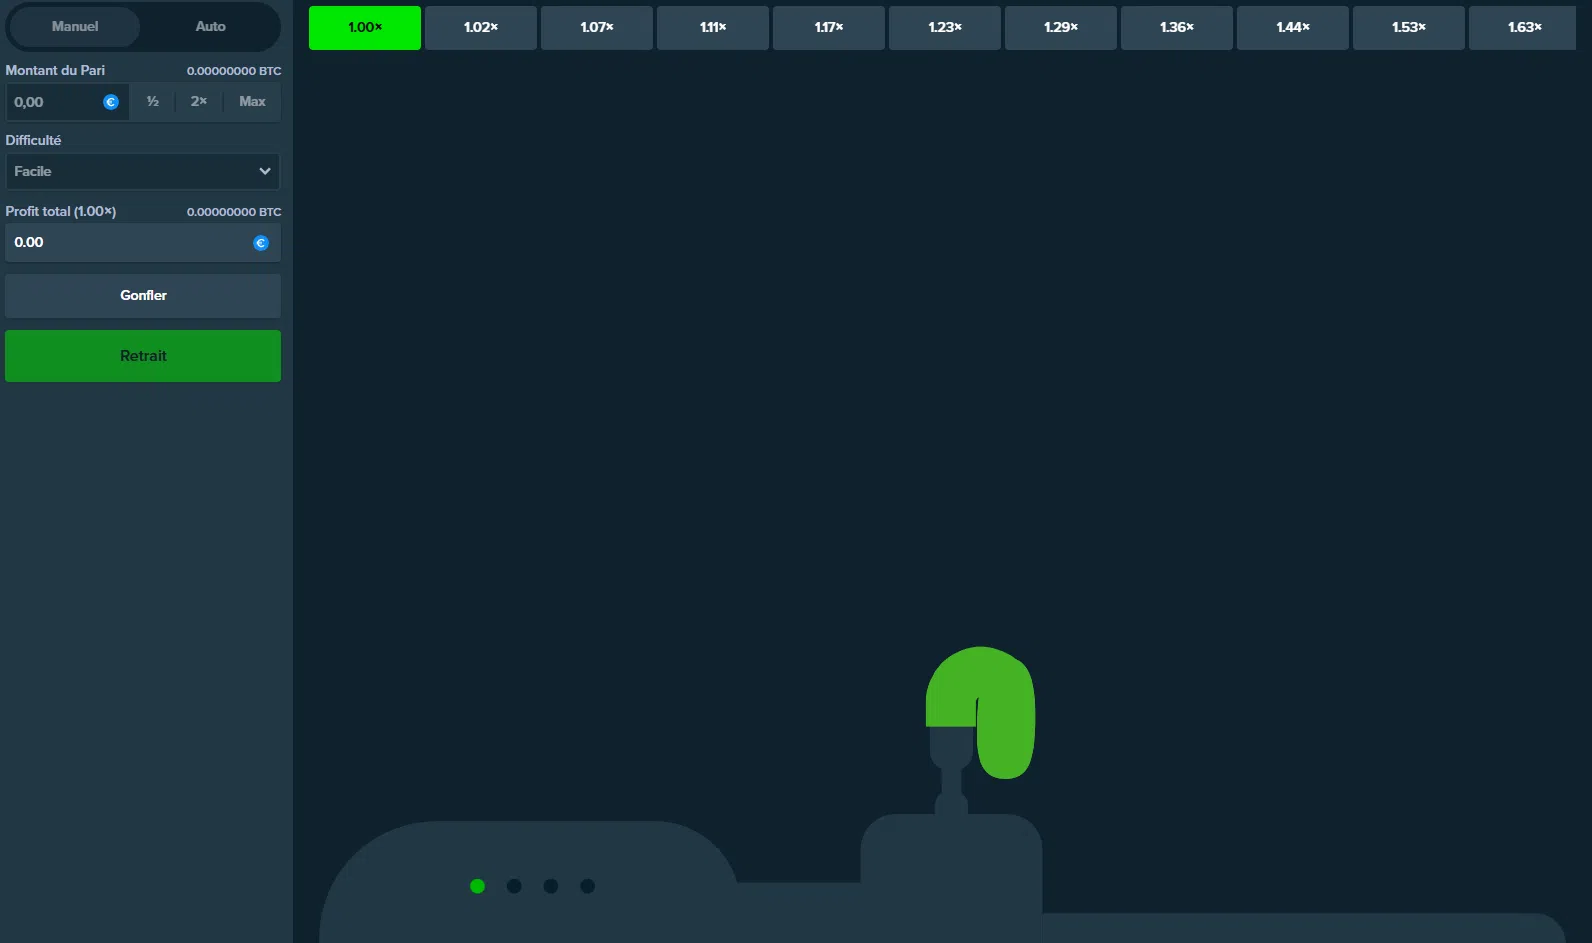
Task: Click the euro icon in profit field
Action: click(x=261, y=243)
